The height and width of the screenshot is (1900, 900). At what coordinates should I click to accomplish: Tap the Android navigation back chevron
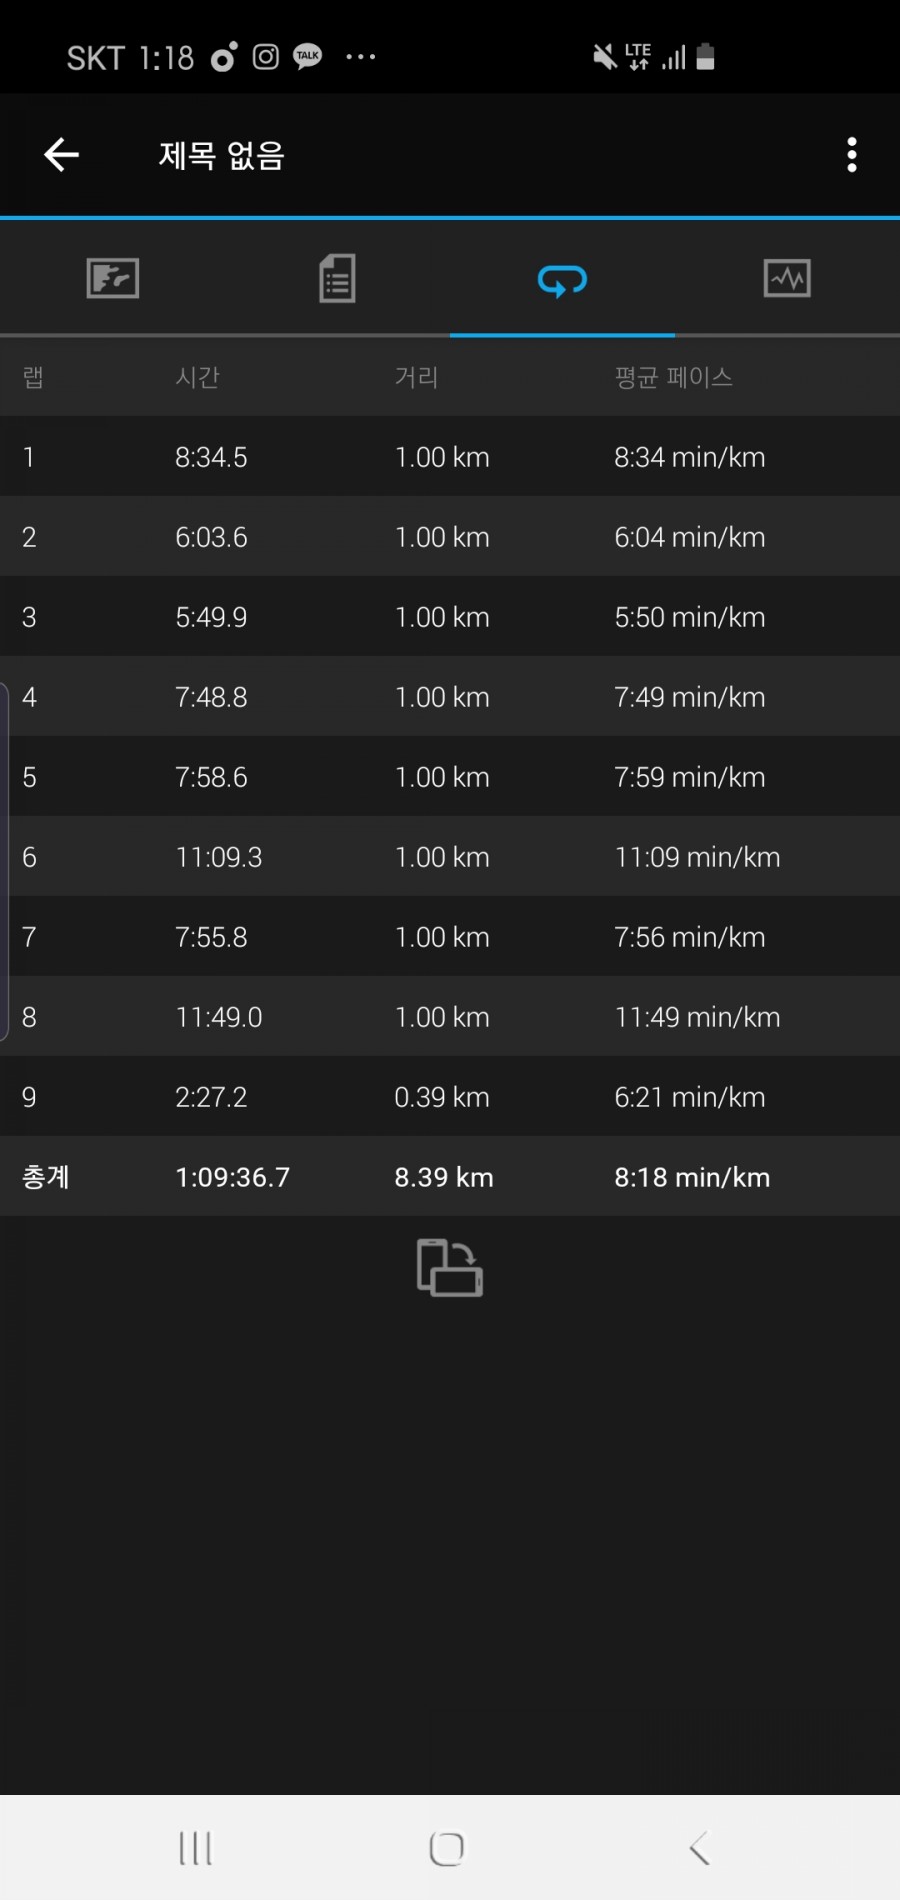(700, 1848)
